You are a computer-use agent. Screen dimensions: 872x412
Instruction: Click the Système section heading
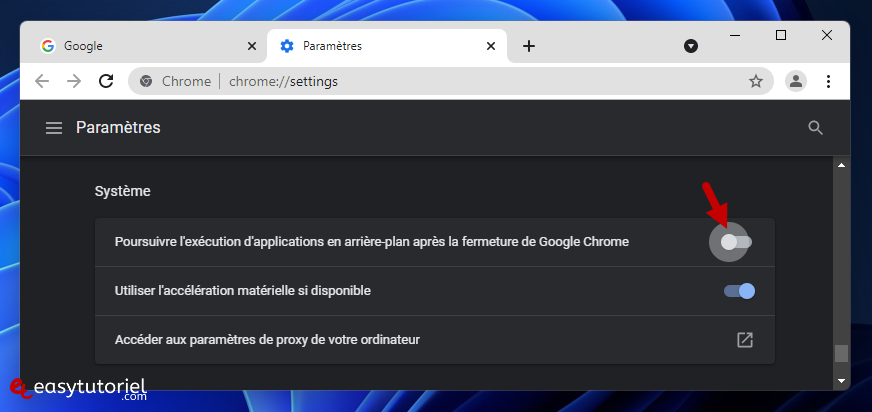(x=122, y=191)
